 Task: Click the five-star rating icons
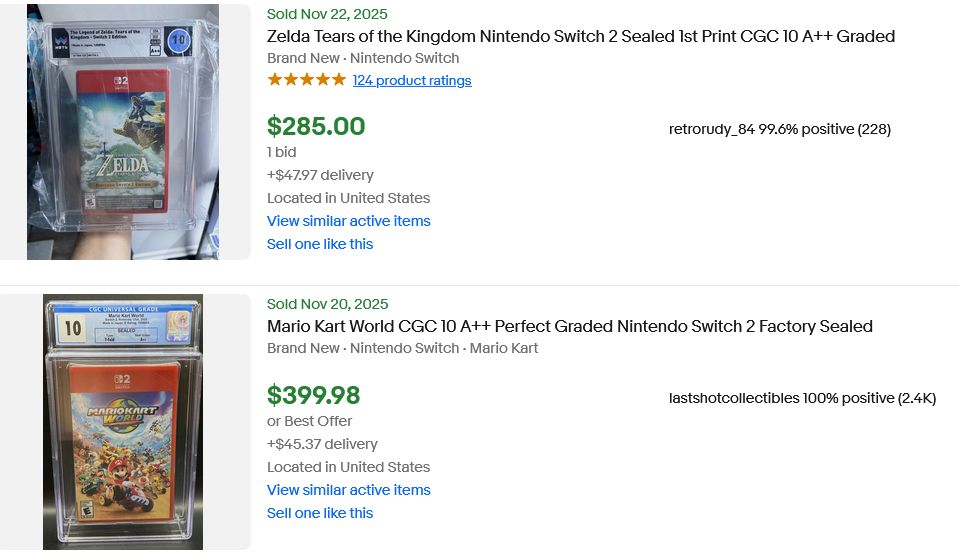[x=306, y=80]
